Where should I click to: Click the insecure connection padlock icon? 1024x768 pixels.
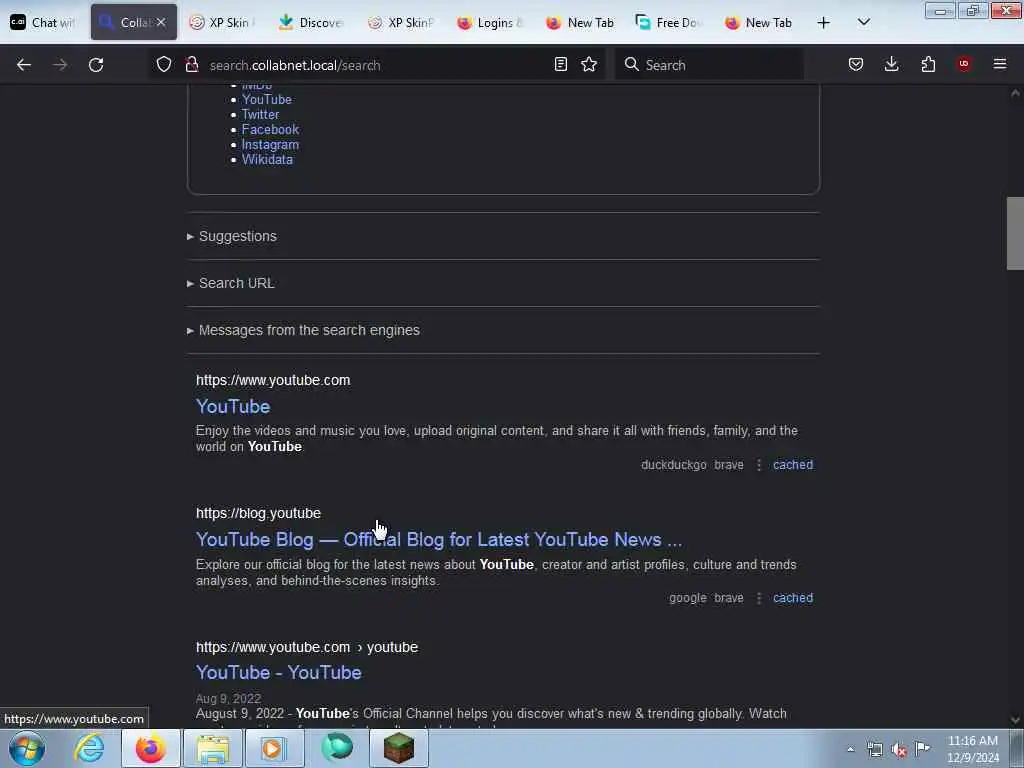click(x=191, y=64)
